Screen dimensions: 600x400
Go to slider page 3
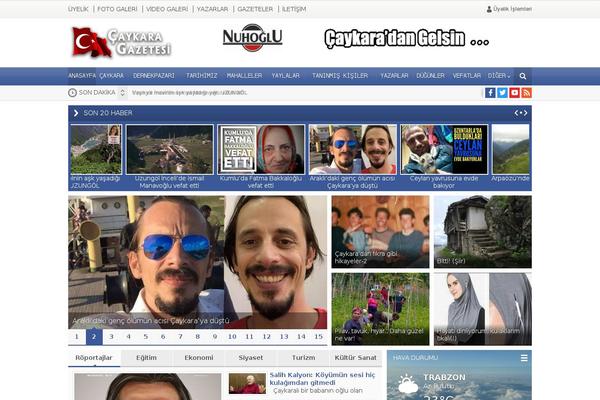(111, 337)
